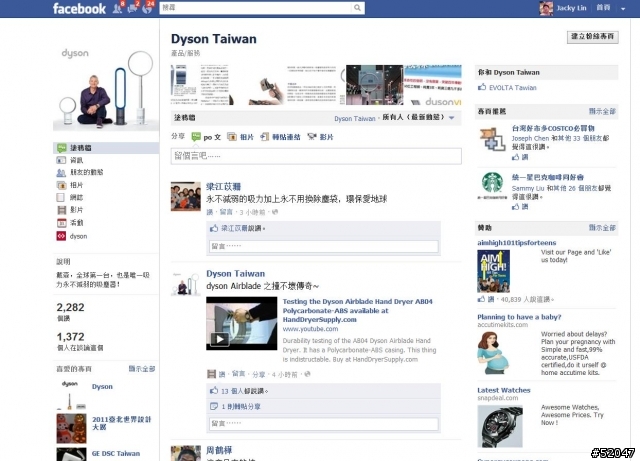Viewport: 640px width, 461px height.
Task: View the 1 share link
Action: [x=241, y=407]
